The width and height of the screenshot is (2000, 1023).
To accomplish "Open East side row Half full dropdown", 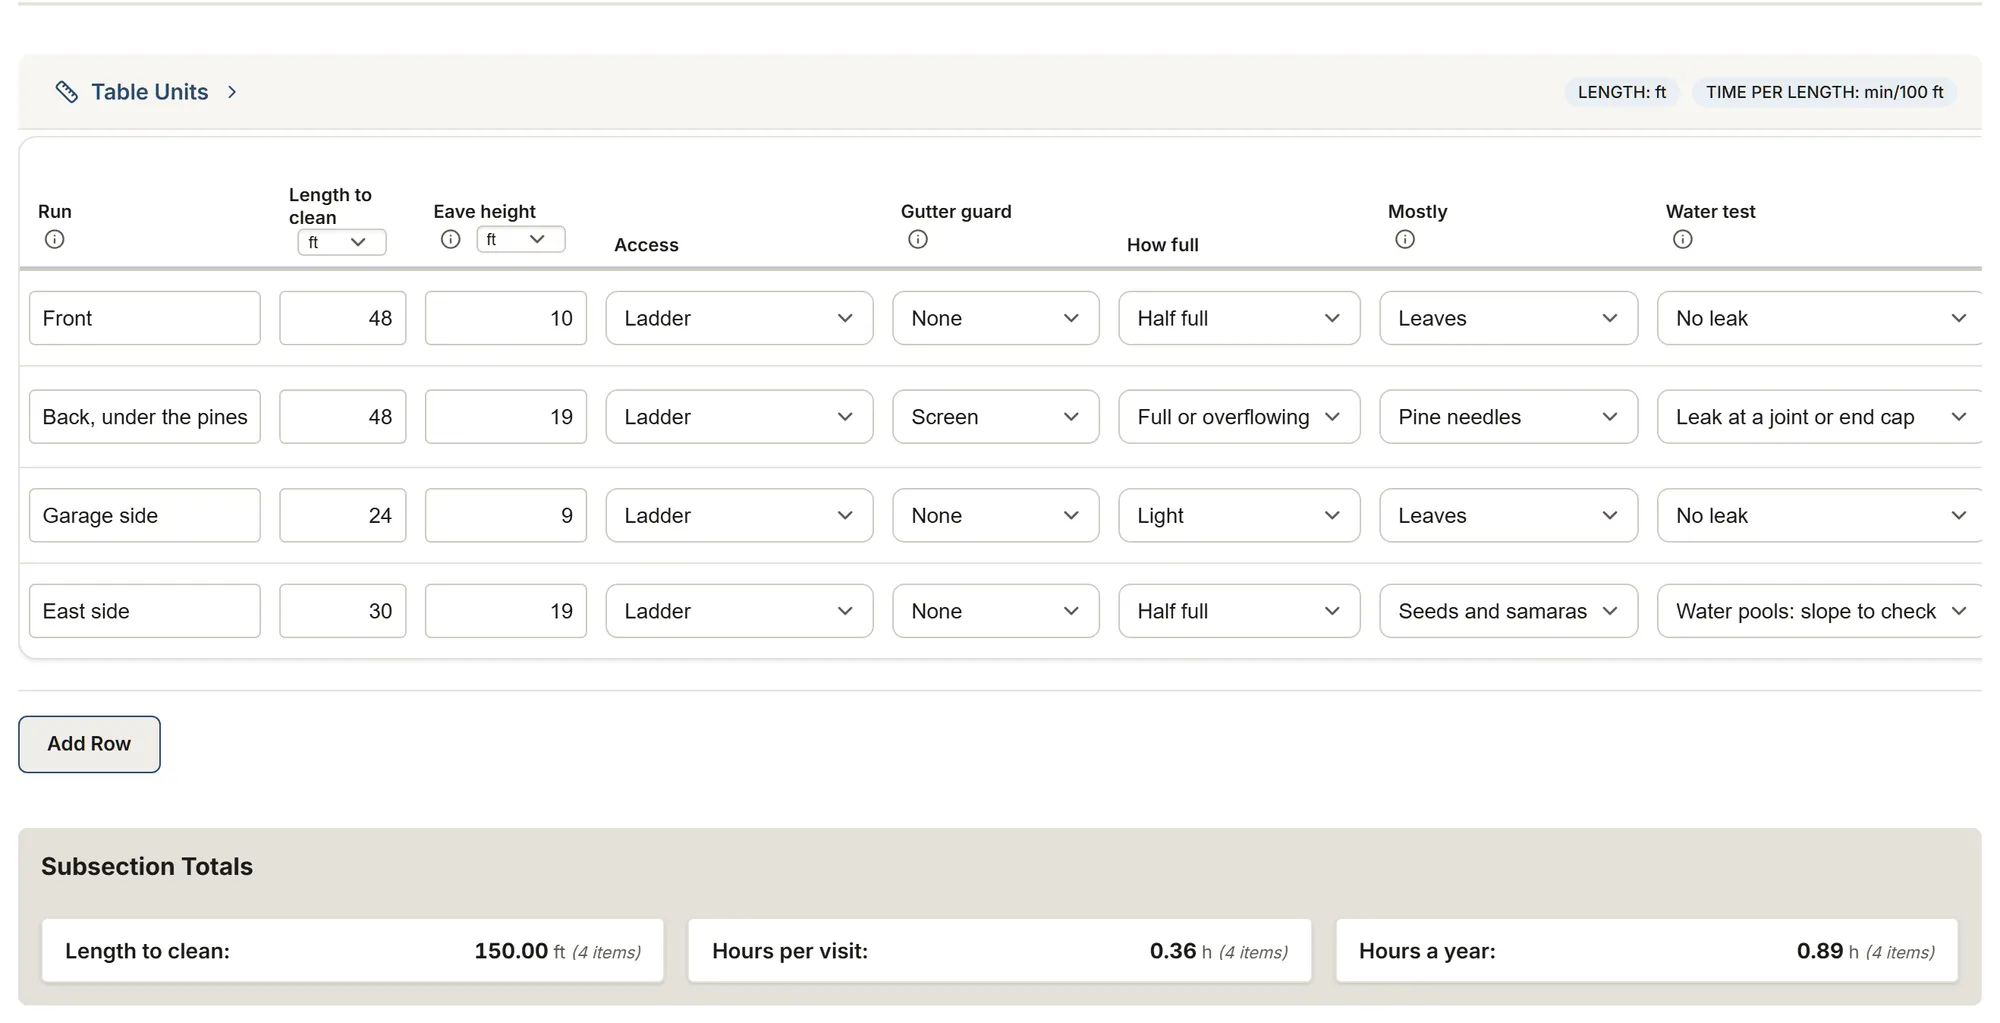I will click(x=1239, y=611).
